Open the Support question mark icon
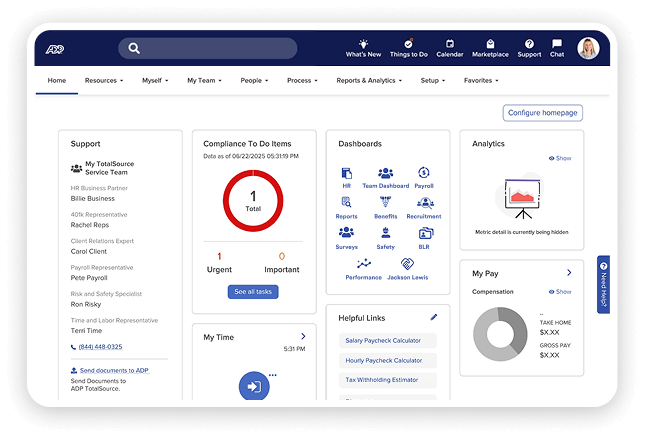Screen dimensions: 645x439 click(x=529, y=44)
